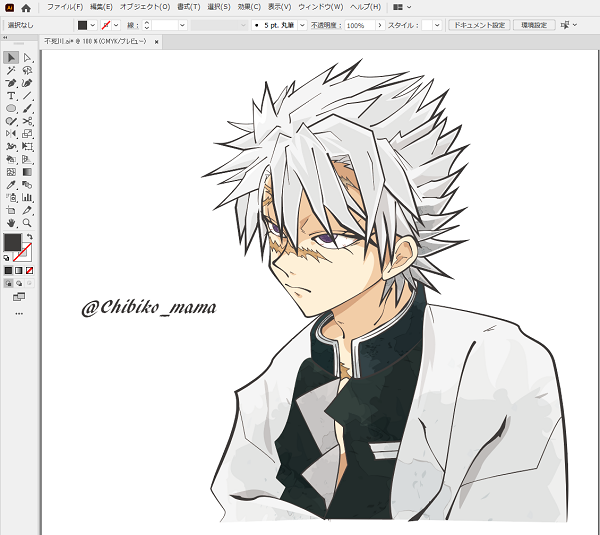Click ドキュメント設定 button
Viewport: 600px width, 535px height.
[479, 25]
